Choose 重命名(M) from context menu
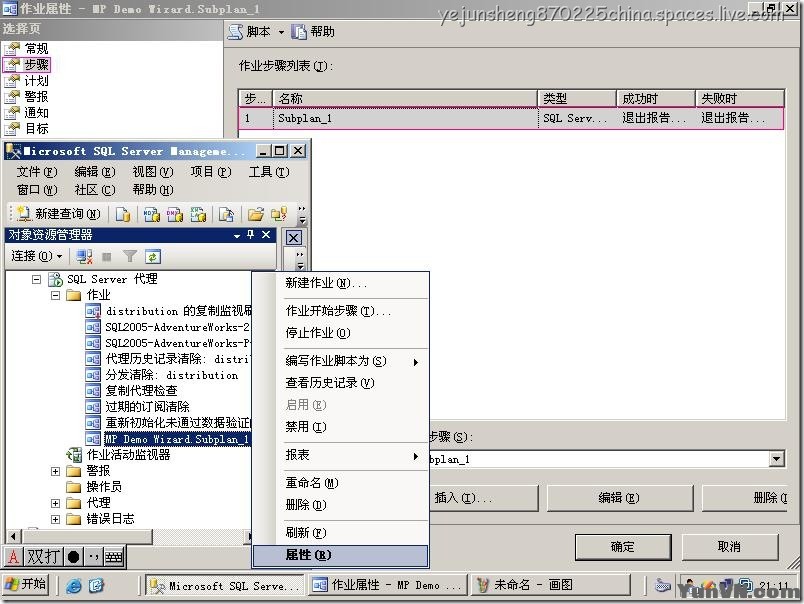Screen dimensions: 804x604 tap(340, 483)
